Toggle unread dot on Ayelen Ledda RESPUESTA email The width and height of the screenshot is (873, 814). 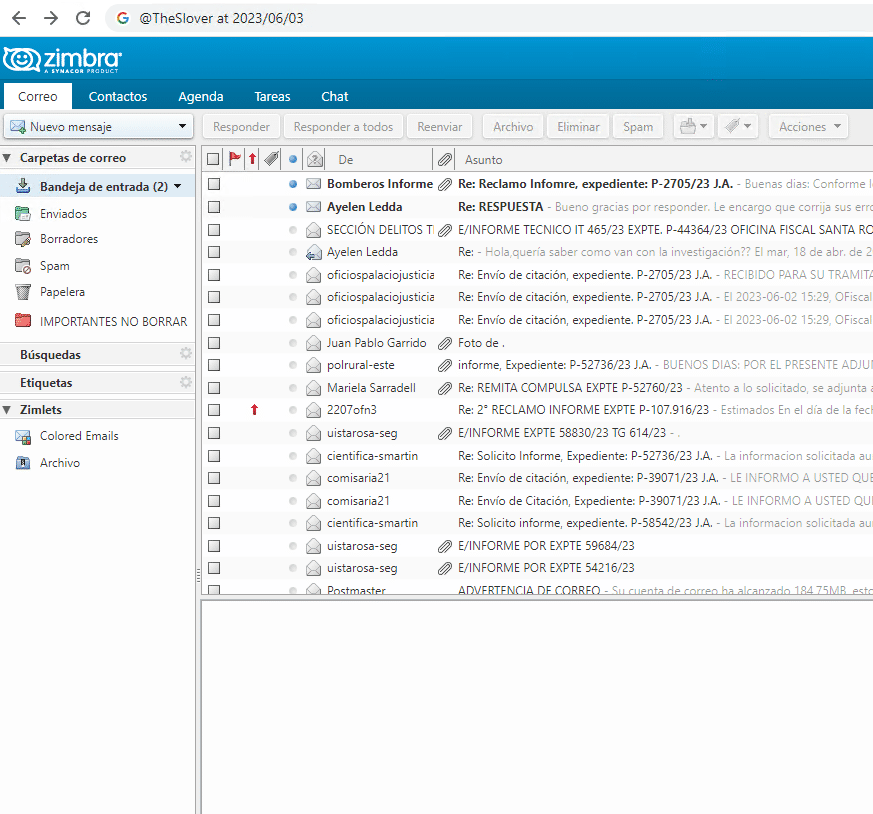click(293, 207)
